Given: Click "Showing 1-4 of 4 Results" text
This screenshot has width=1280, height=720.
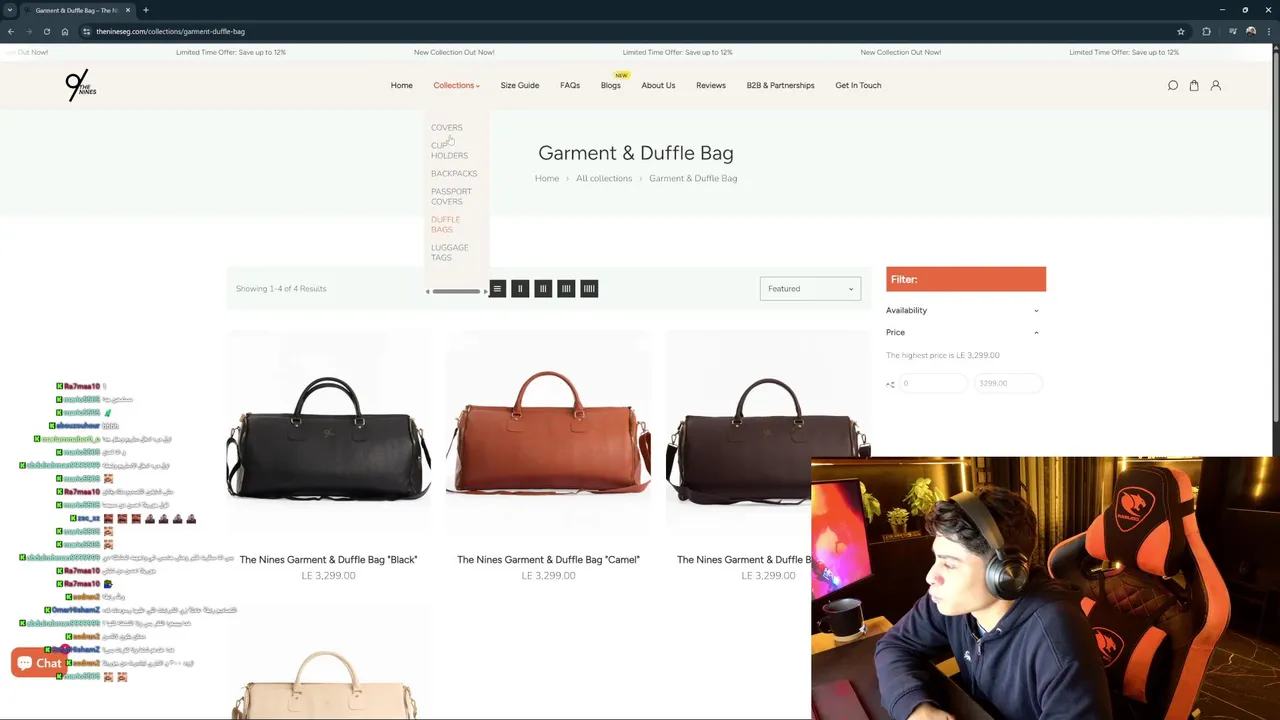Looking at the screenshot, I should tap(281, 289).
